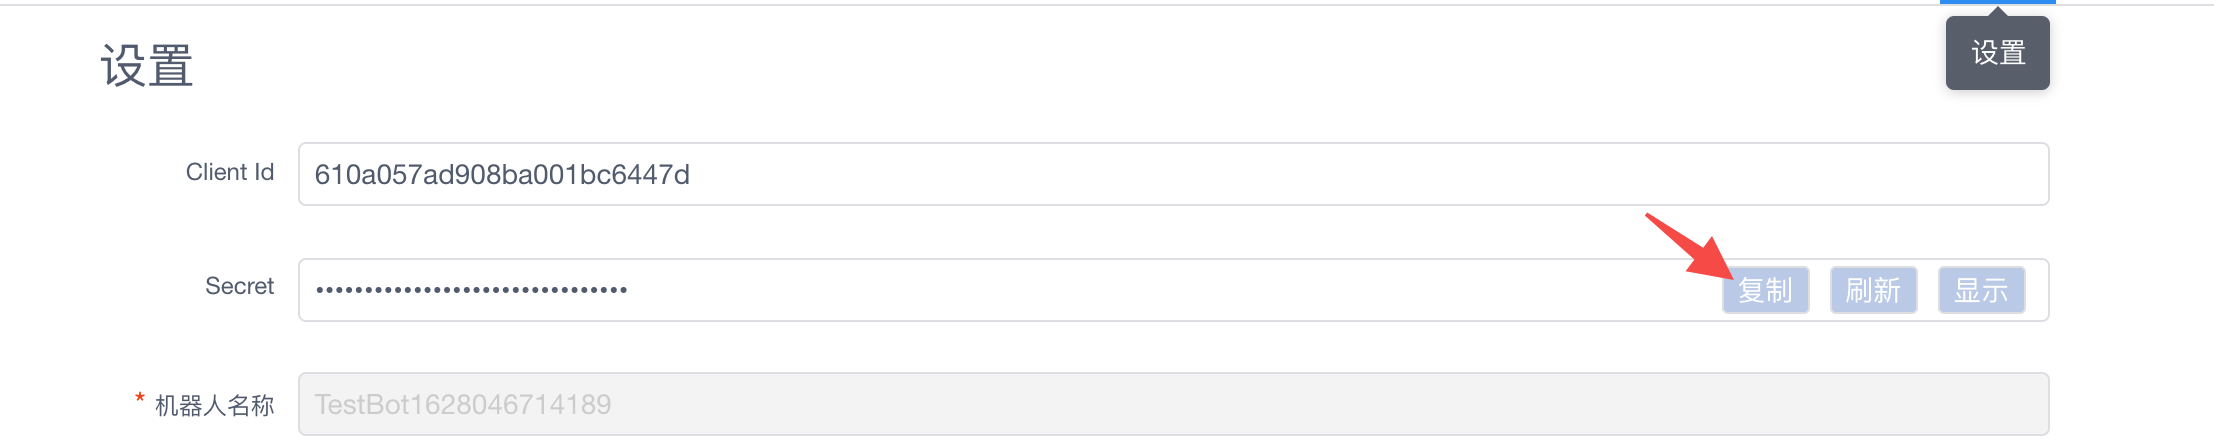Copy the Secret with 复制 button
This screenshot has width=2214, height=448.
pyautogui.click(x=1765, y=290)
